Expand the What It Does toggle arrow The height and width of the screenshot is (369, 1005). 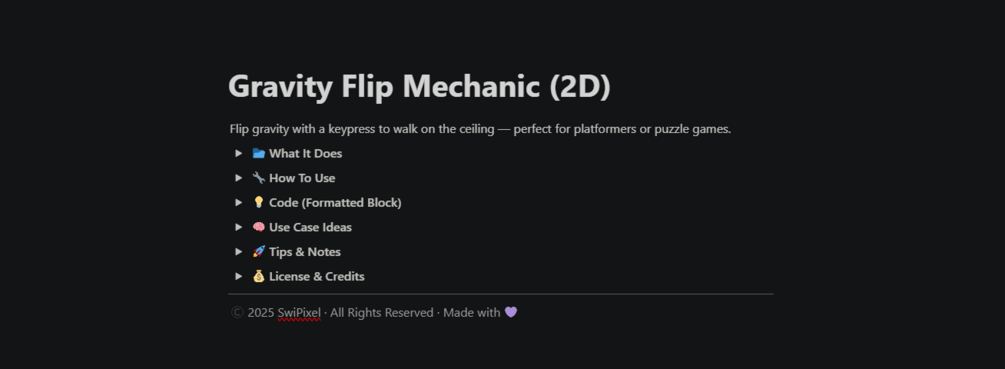click(238, 153)
